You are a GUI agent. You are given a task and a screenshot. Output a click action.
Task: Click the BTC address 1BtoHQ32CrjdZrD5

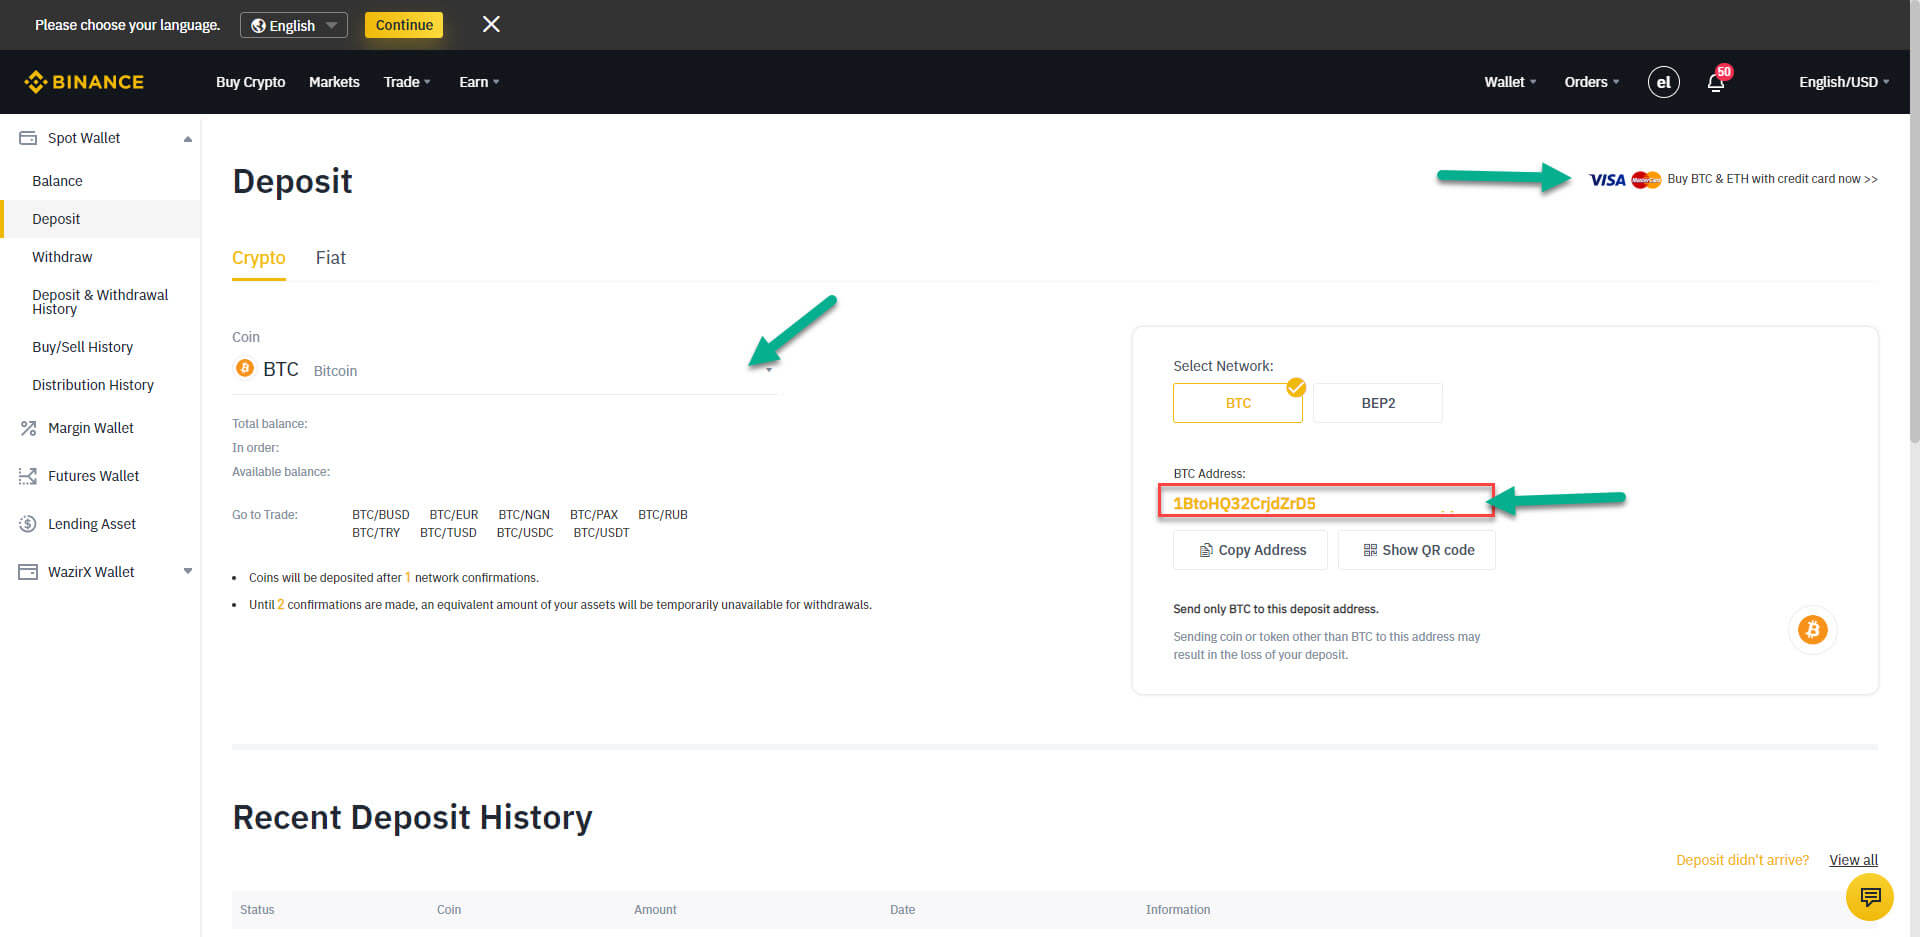[x=1244, y=503]
